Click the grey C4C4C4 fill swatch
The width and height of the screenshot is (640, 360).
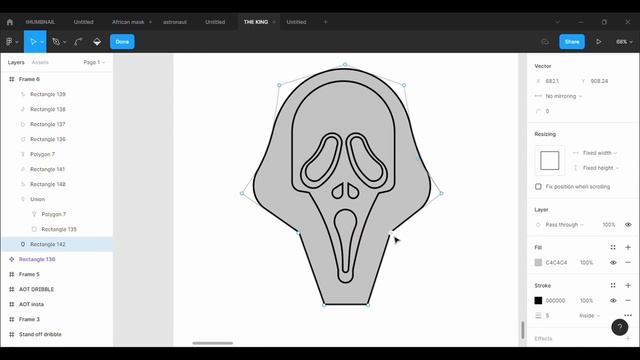click(538, 262)
